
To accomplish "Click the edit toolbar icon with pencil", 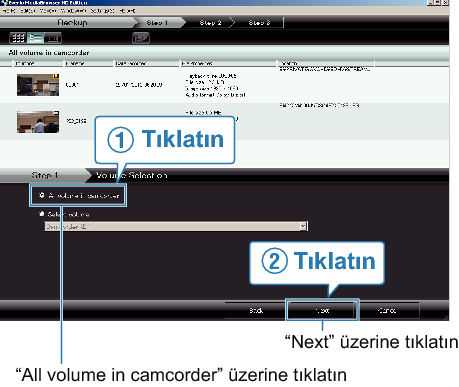I will (141, 38).
